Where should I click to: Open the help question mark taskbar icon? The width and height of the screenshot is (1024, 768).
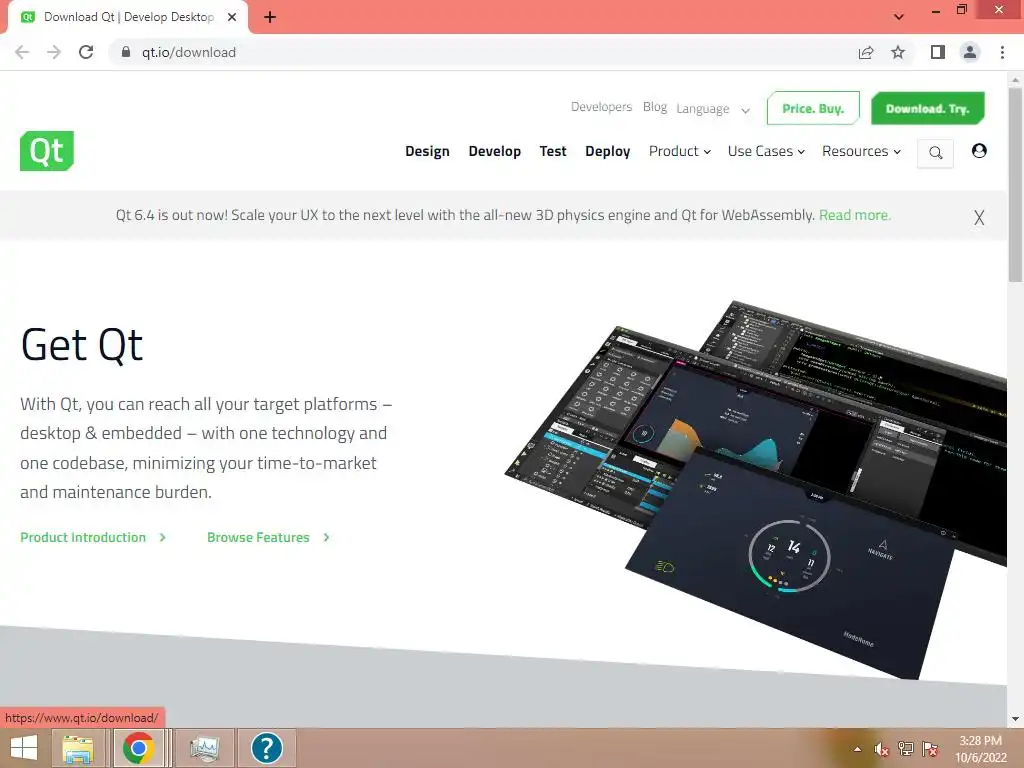(x=266, y=748)
